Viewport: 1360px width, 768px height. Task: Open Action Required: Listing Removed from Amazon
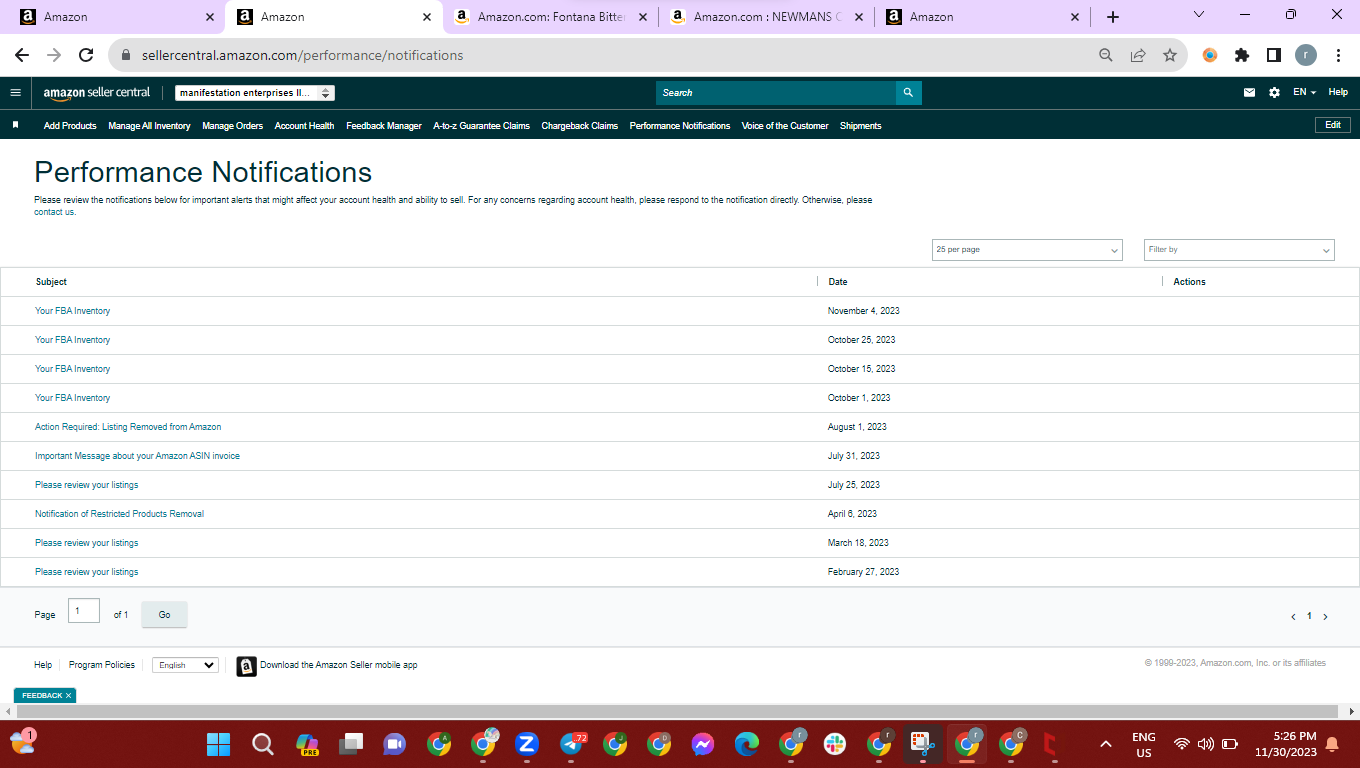128,427
